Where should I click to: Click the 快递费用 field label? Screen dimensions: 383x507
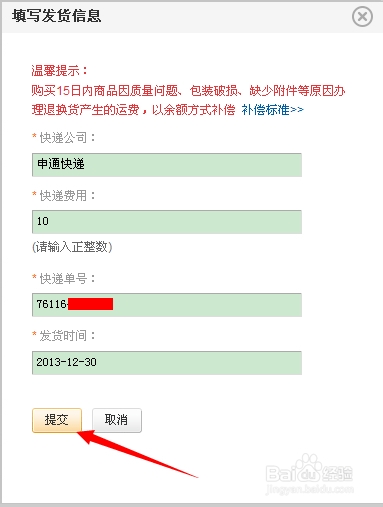click(x=64, y=195)
